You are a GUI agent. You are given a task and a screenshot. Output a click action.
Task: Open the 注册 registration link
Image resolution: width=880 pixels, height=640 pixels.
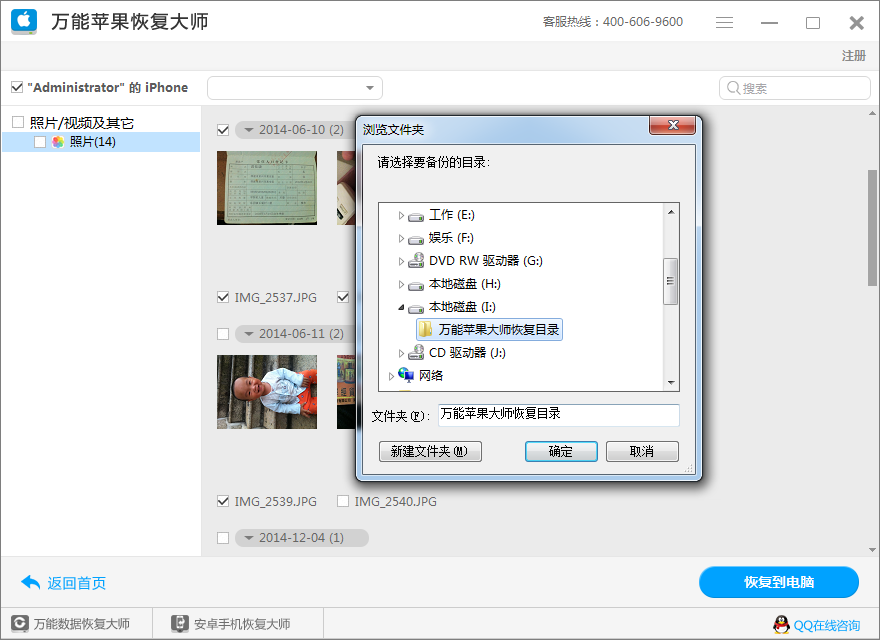coord(853,56)
